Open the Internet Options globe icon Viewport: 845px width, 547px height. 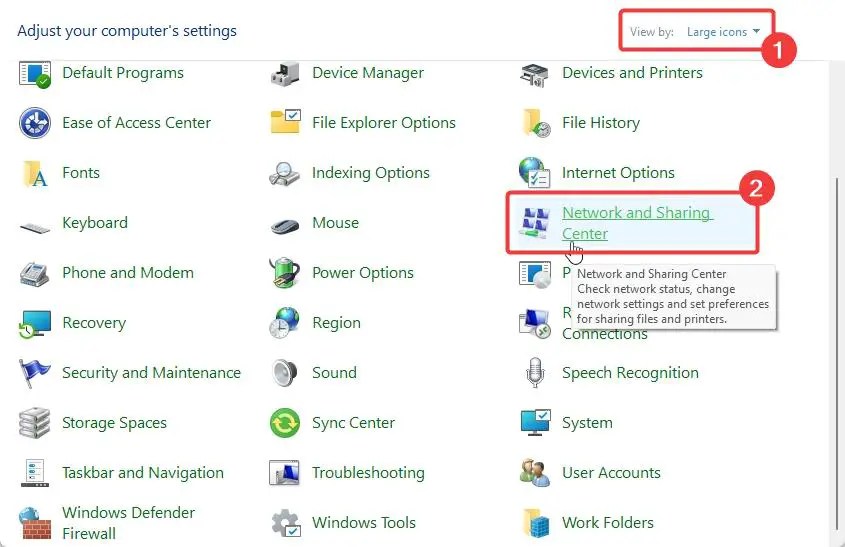pos(535,172)
